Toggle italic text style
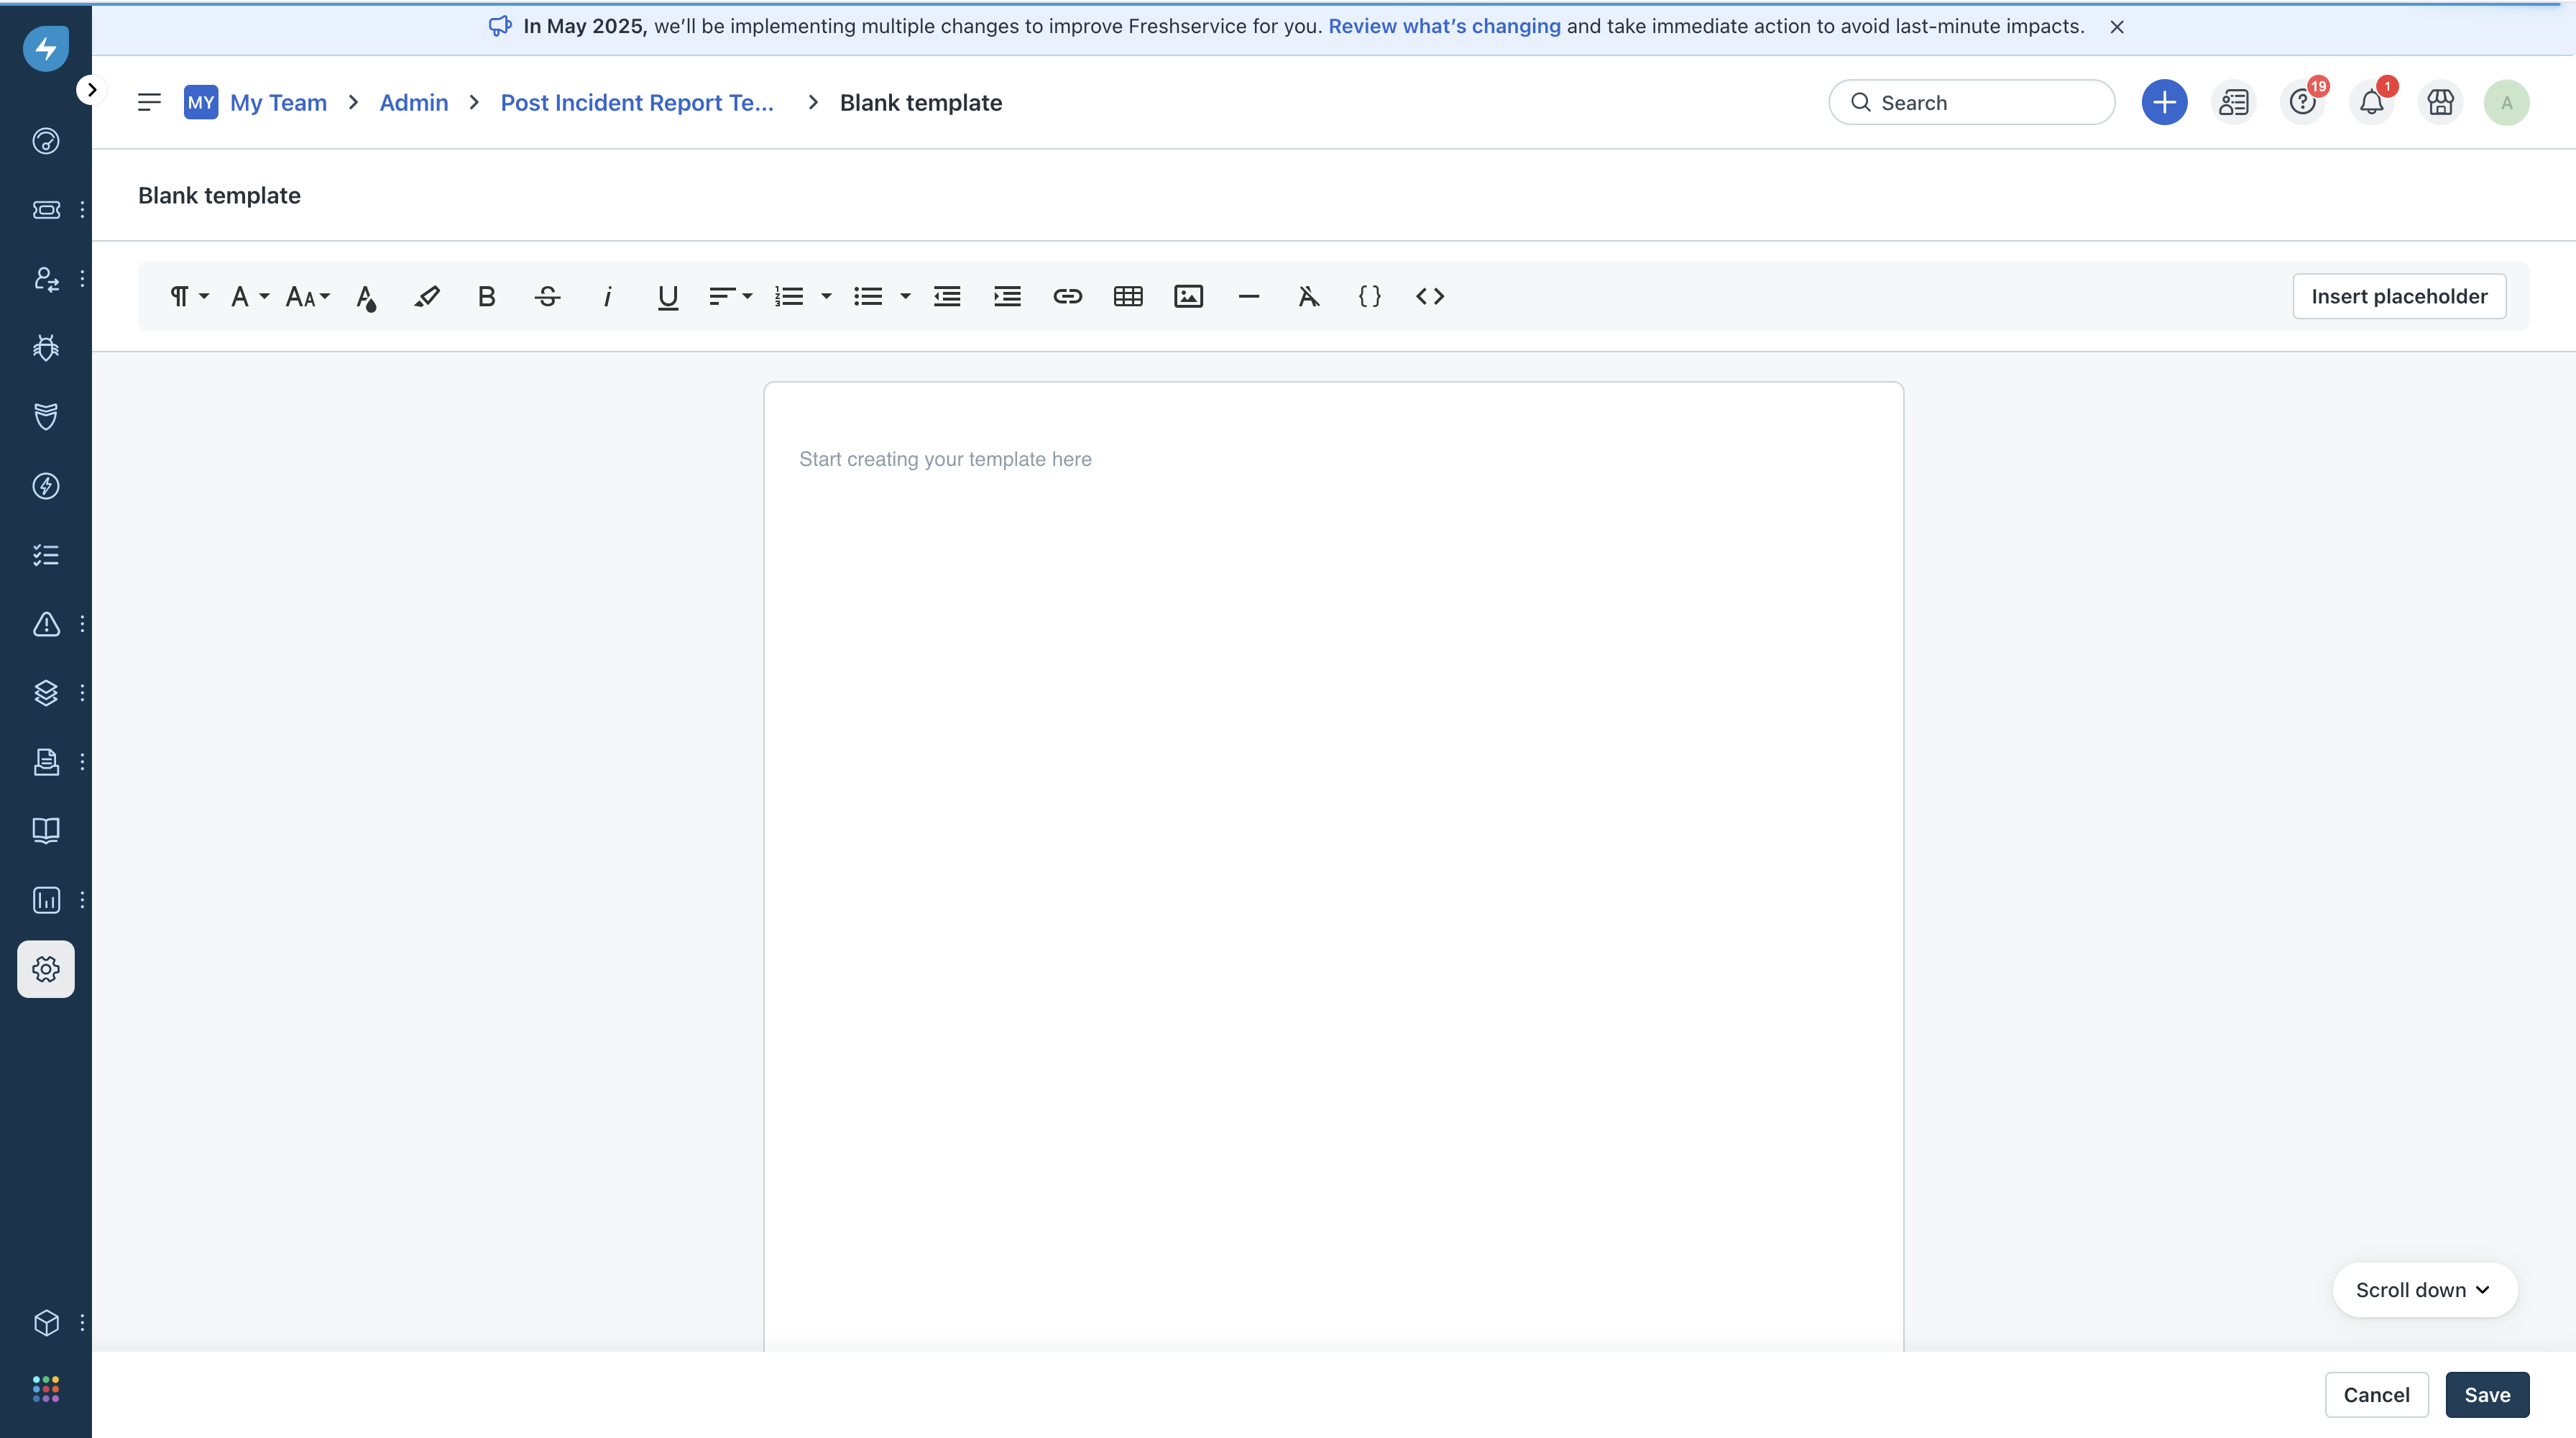The image size is (2576, 1438). pos(607,296)
